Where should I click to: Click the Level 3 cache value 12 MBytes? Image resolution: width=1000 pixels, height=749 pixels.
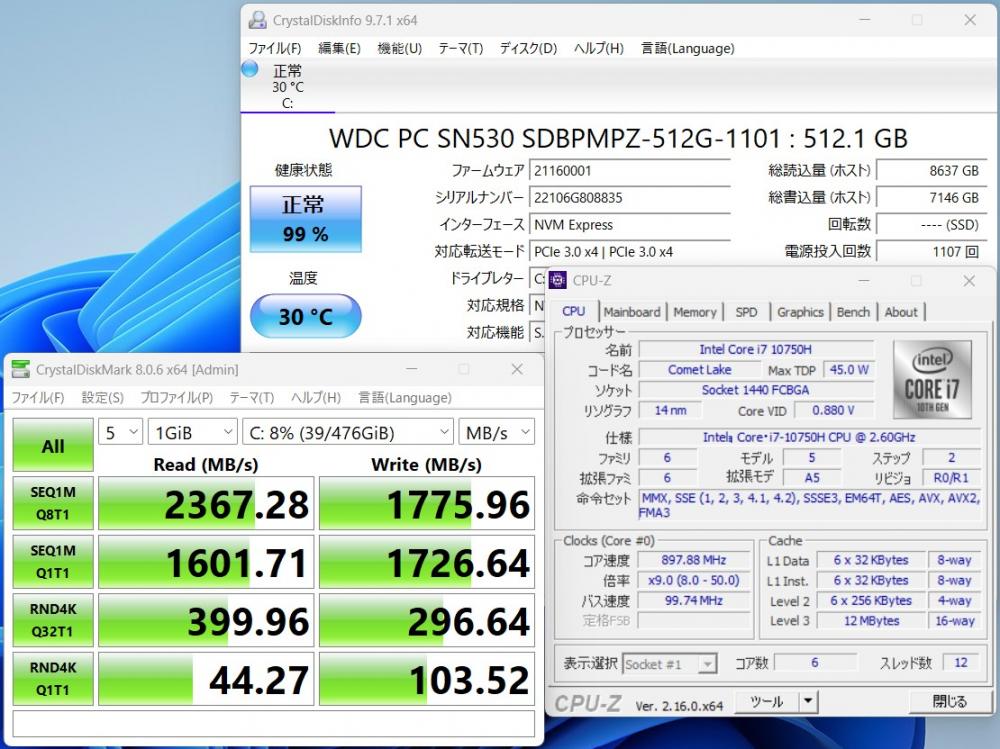click(x=871, y=621)
